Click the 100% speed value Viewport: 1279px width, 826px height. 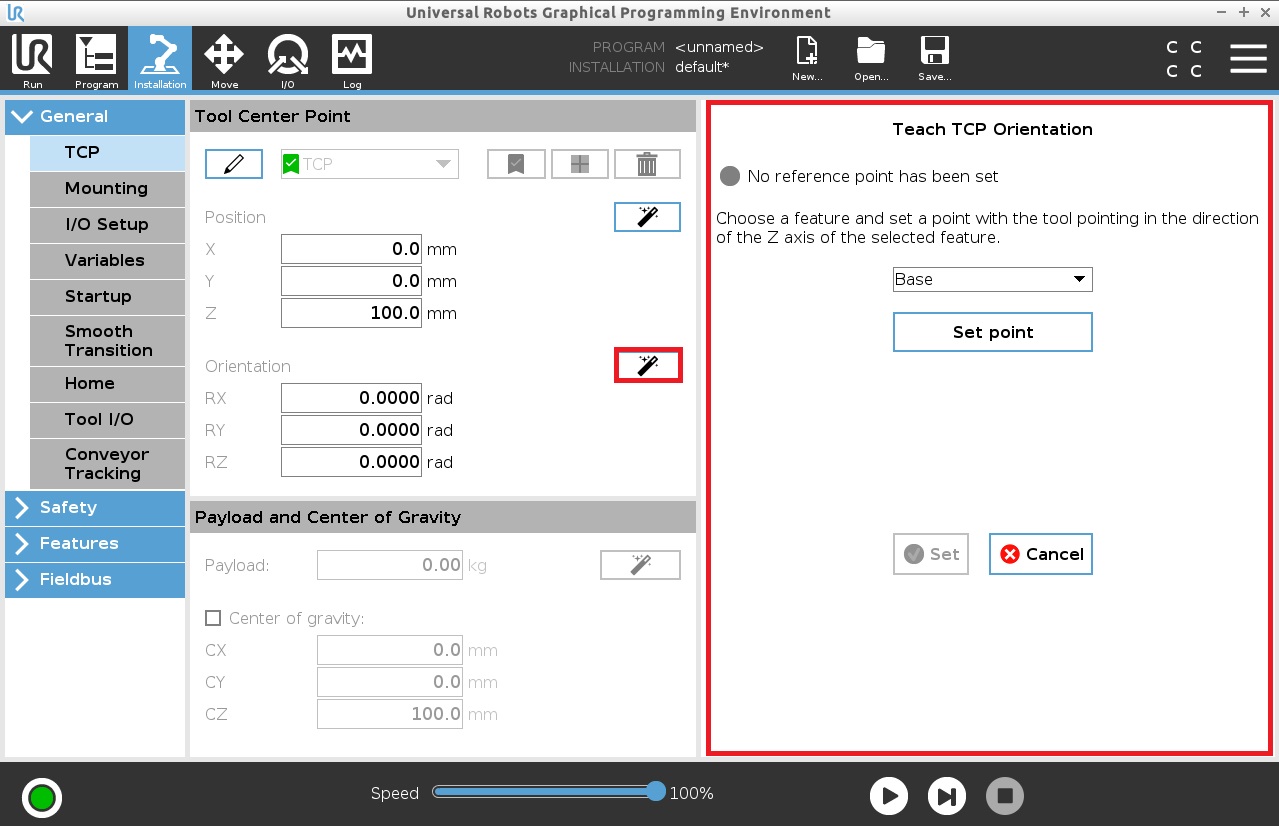(x=692, y=793)
